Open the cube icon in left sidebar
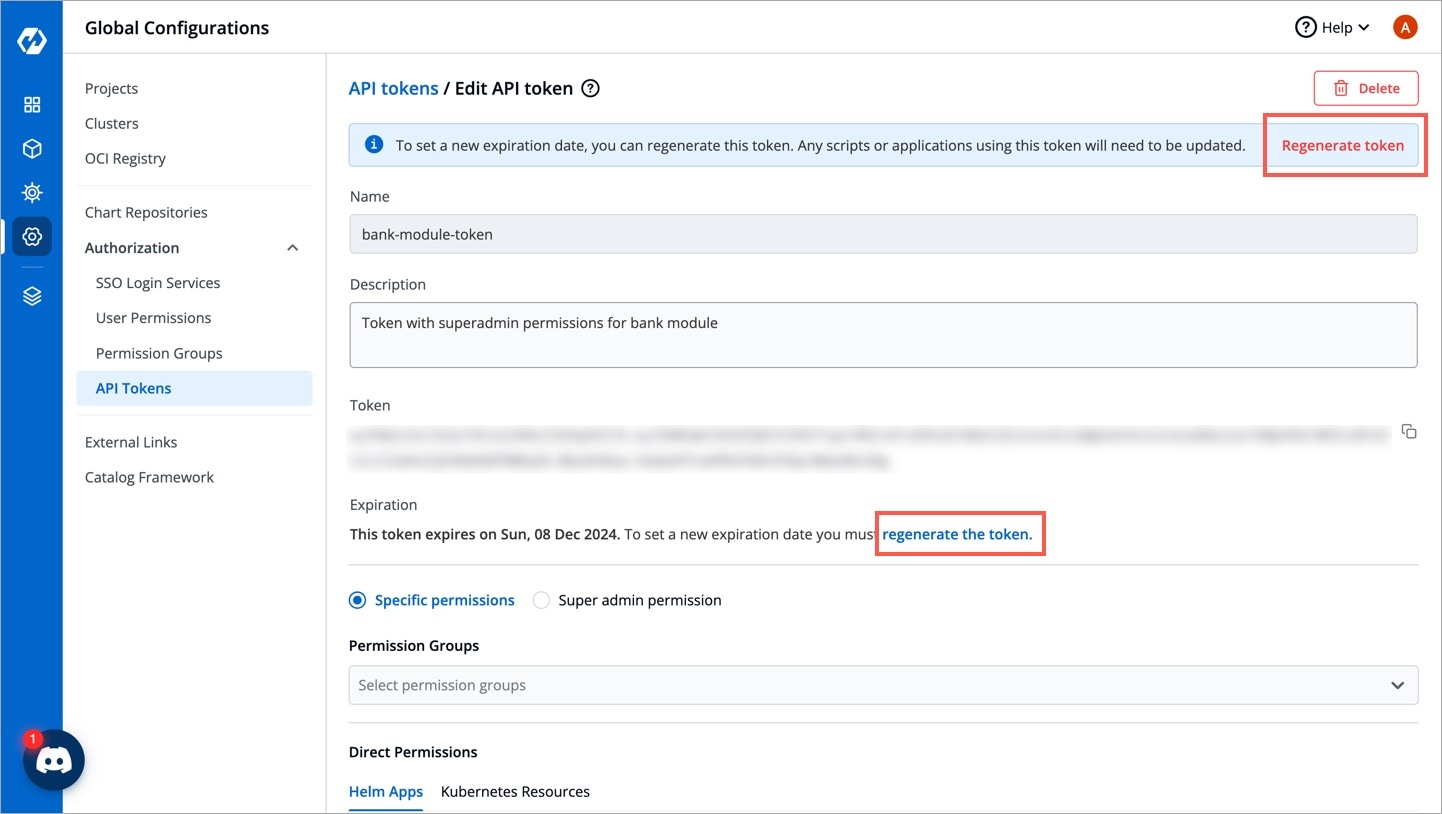Screen dimensions: 1442x814 click(32, 149)
